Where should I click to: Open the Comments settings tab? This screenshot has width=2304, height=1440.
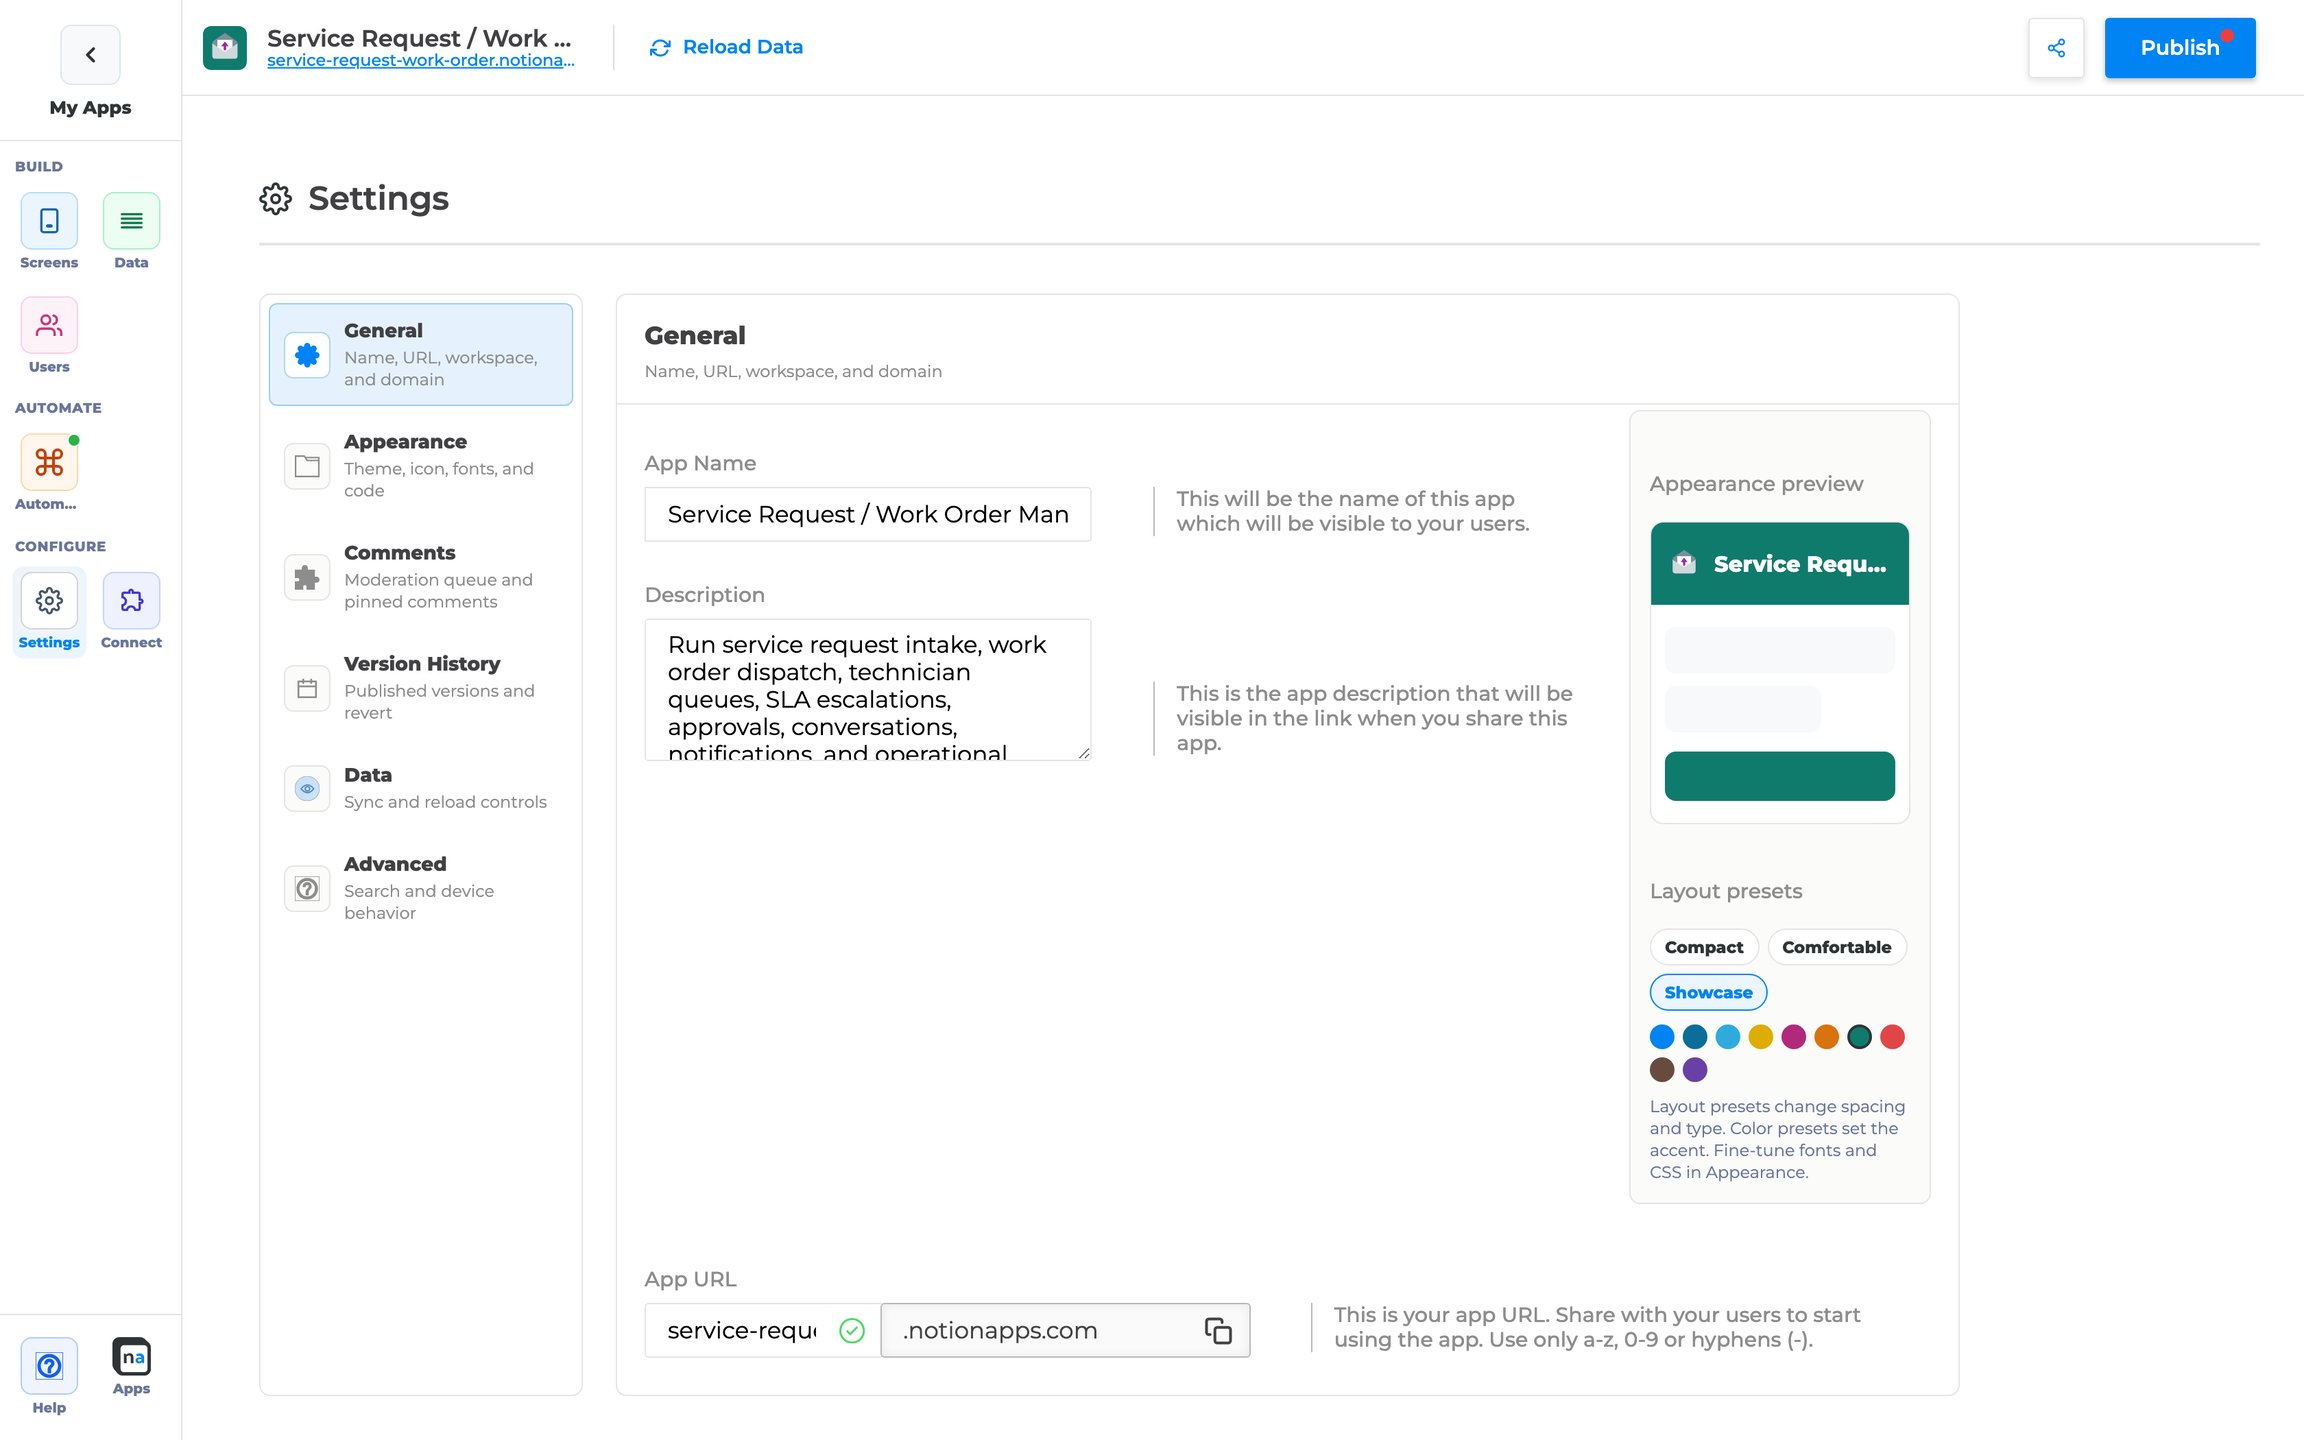(x=421, y=577)
